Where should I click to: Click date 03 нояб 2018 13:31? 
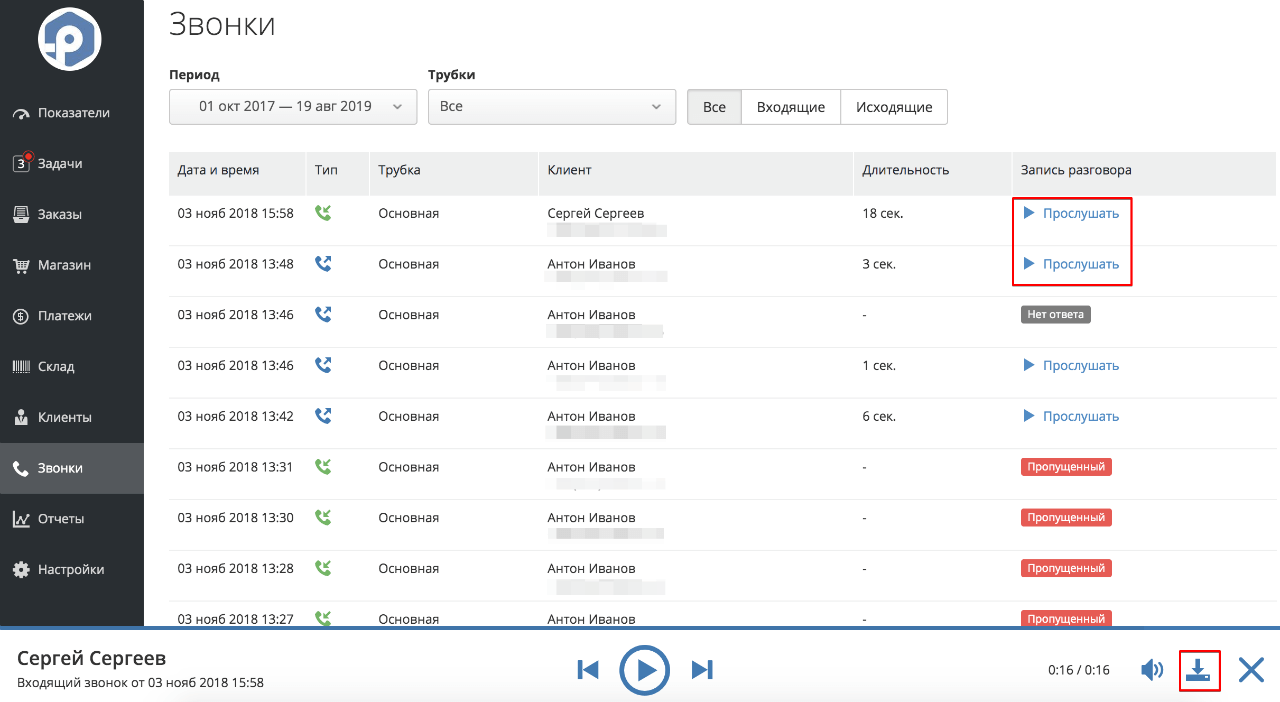[236, 467]
